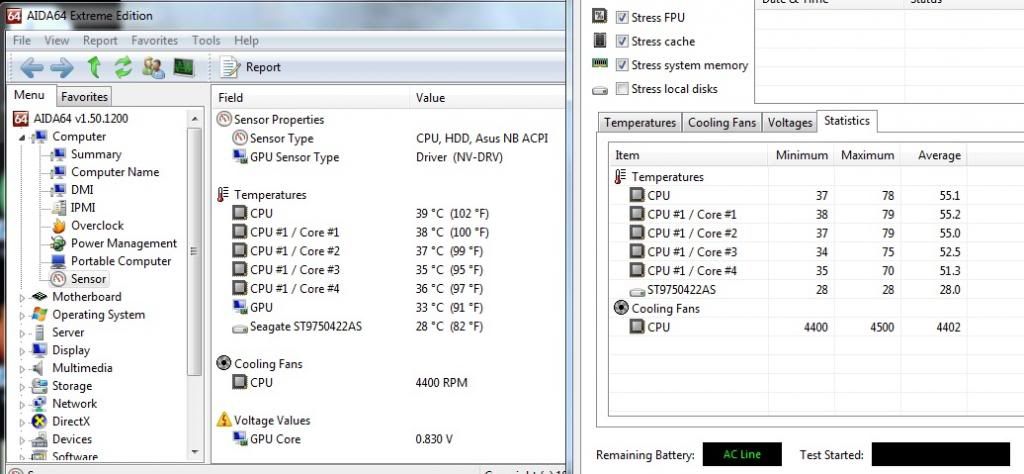Select Portable Computer in the tree

click(x=121, y=261)
